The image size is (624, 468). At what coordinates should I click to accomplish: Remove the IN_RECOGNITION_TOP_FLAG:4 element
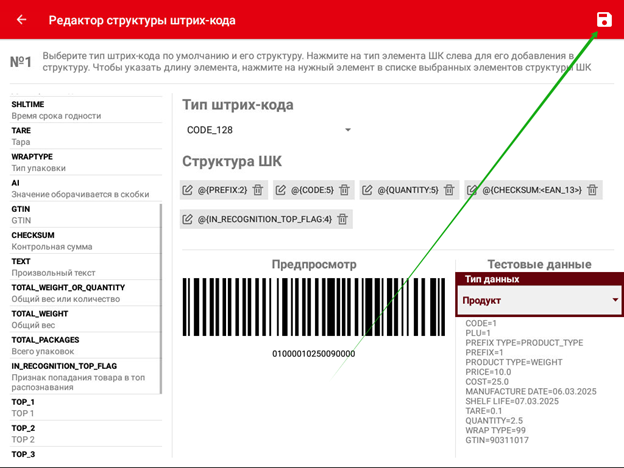pyautogui.click(x=342, y=219)
